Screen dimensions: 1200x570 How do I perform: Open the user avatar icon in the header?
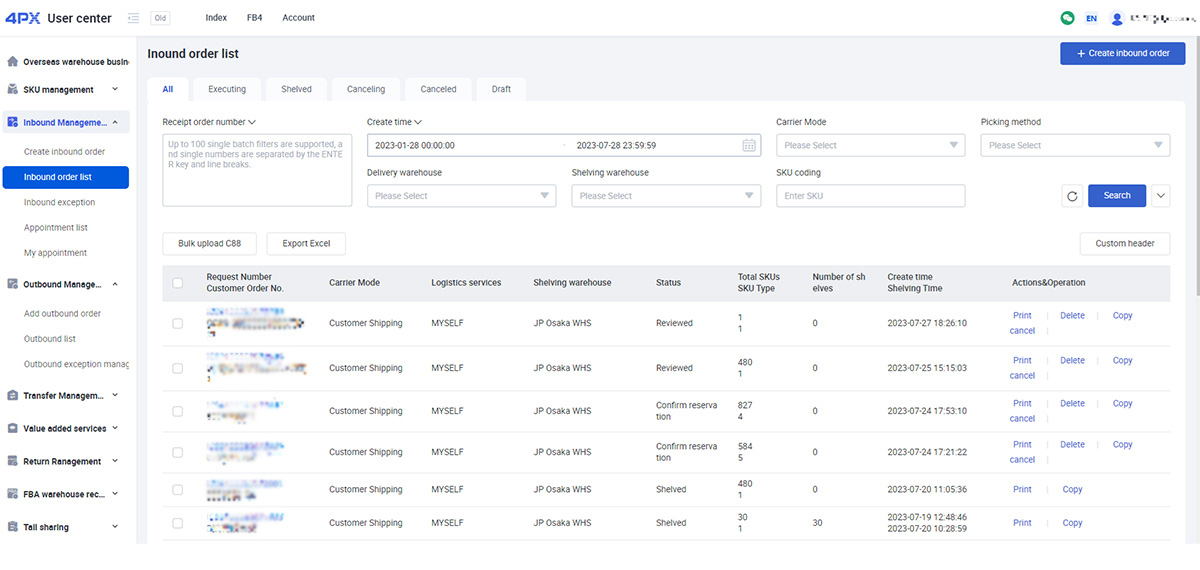1117,18
